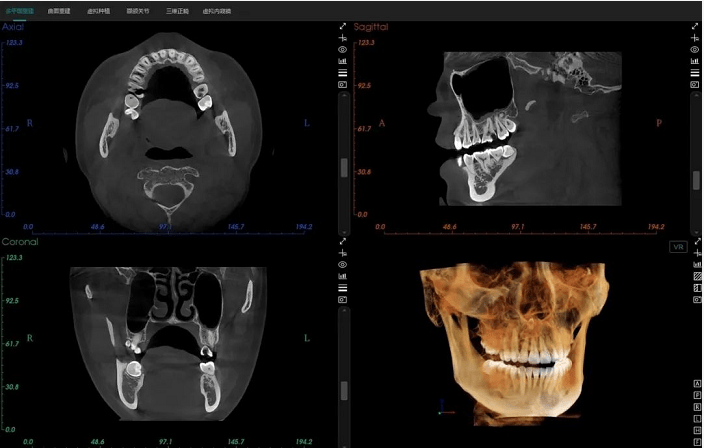This screenshot has width=704, height=448.
Task: Open the second tab in top bar
Action: [x=60, y=10]
